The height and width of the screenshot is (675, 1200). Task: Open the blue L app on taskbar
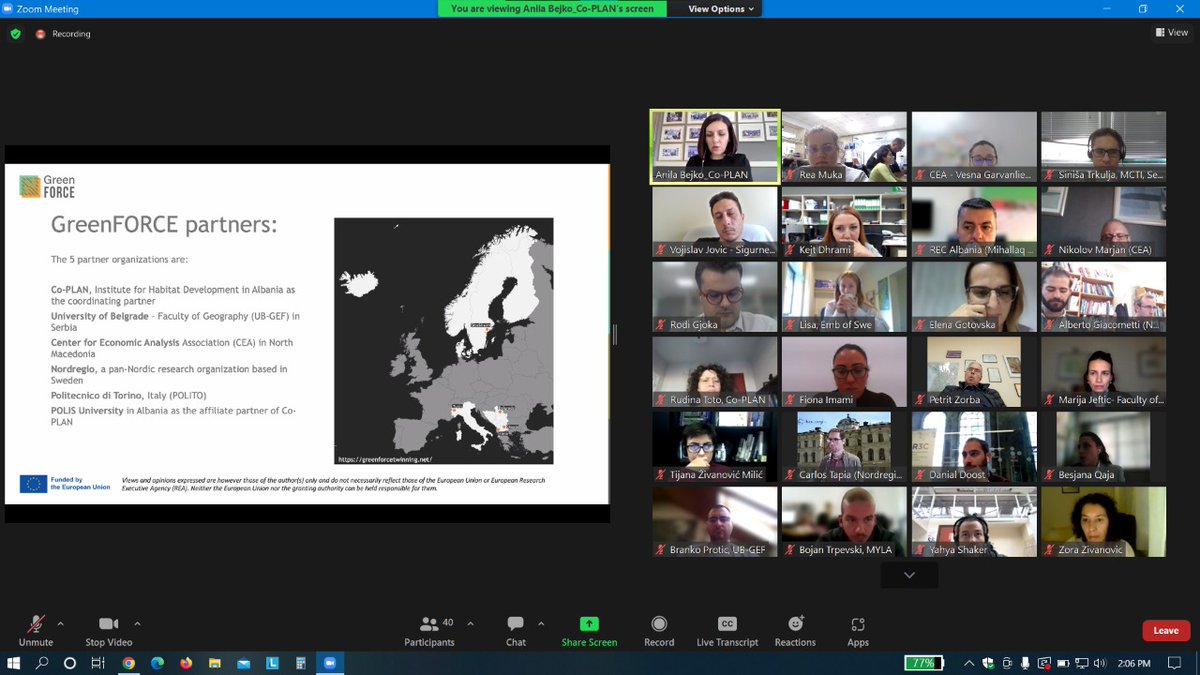click(x=271, y=662)
